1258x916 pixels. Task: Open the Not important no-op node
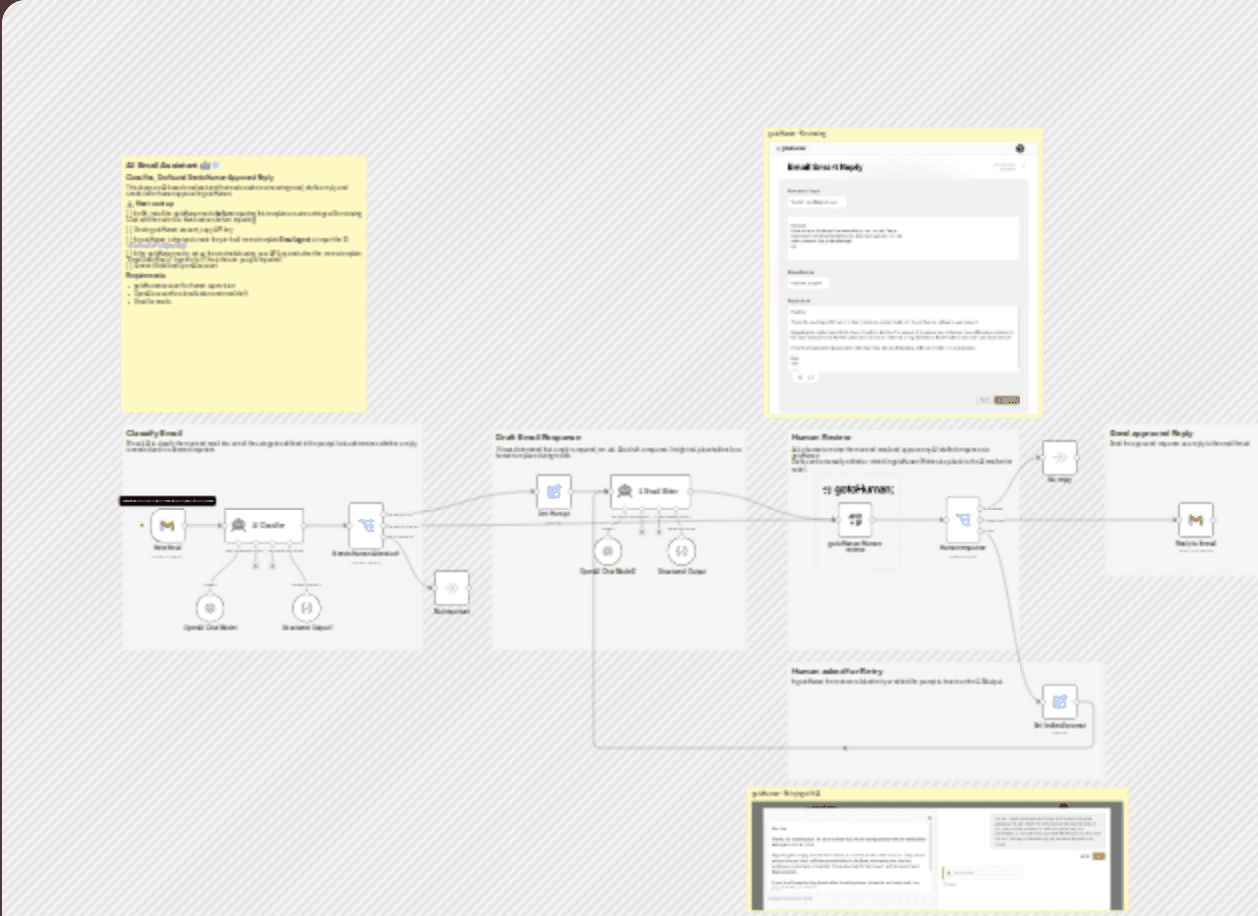pos(451,587)
